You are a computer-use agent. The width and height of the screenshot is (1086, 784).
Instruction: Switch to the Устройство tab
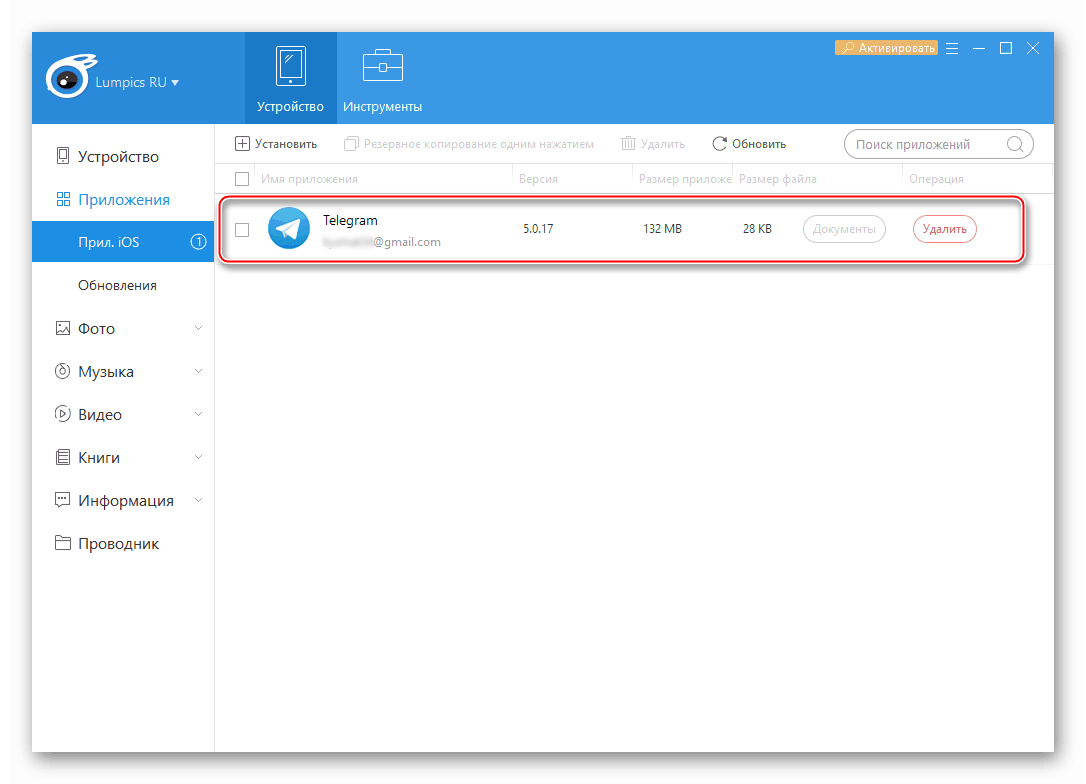[x=290, y=78]
